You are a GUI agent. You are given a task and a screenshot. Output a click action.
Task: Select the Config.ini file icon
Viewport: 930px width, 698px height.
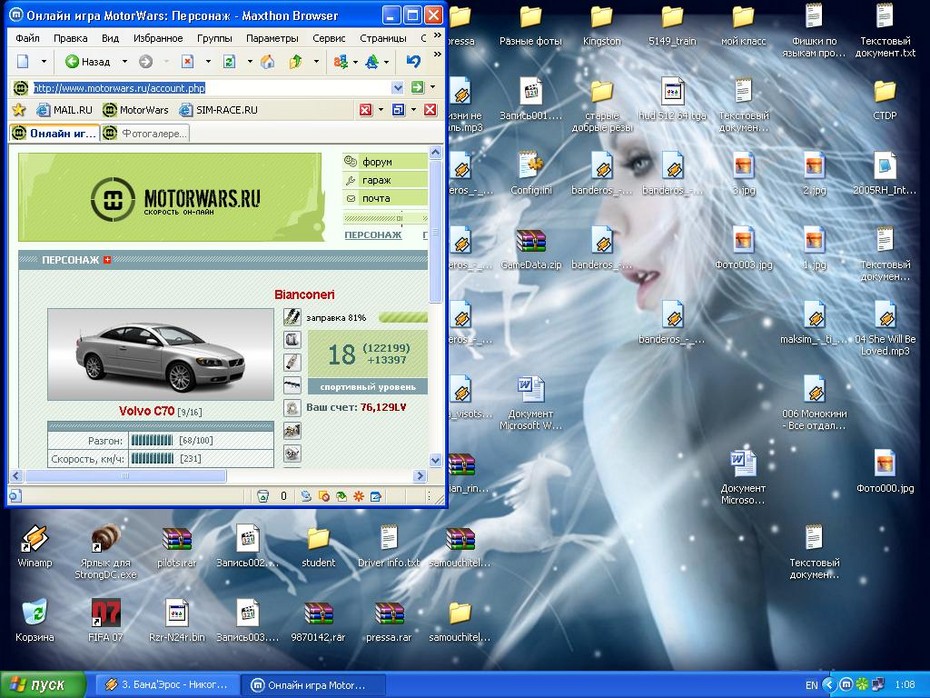coord(531,174)
